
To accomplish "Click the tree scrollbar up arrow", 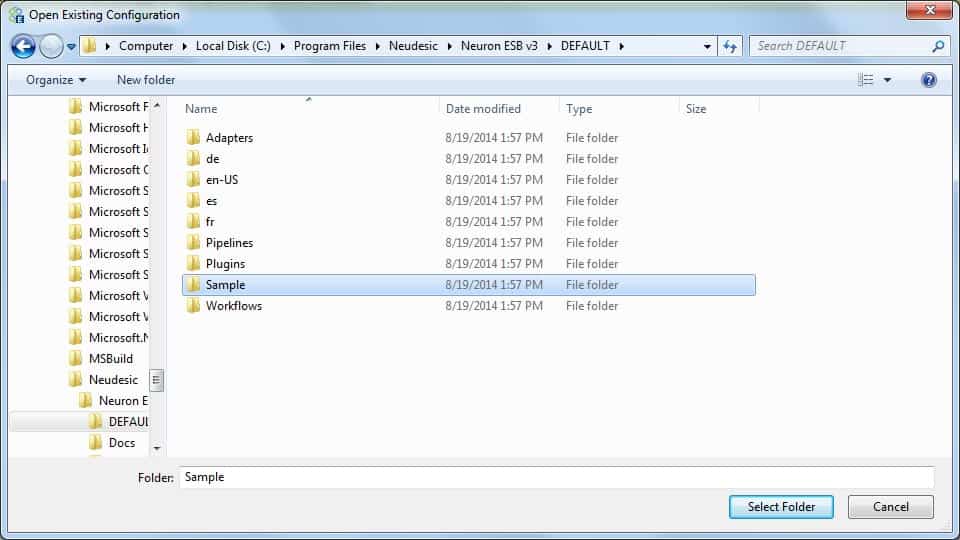I will (x=157, y=105).
